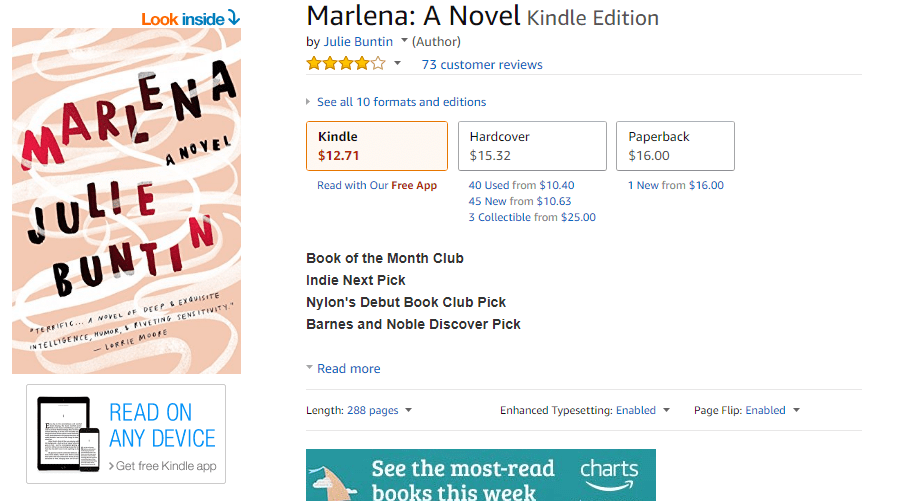Click the Marlena book cover image
The image size is (901, 501).
126,200
